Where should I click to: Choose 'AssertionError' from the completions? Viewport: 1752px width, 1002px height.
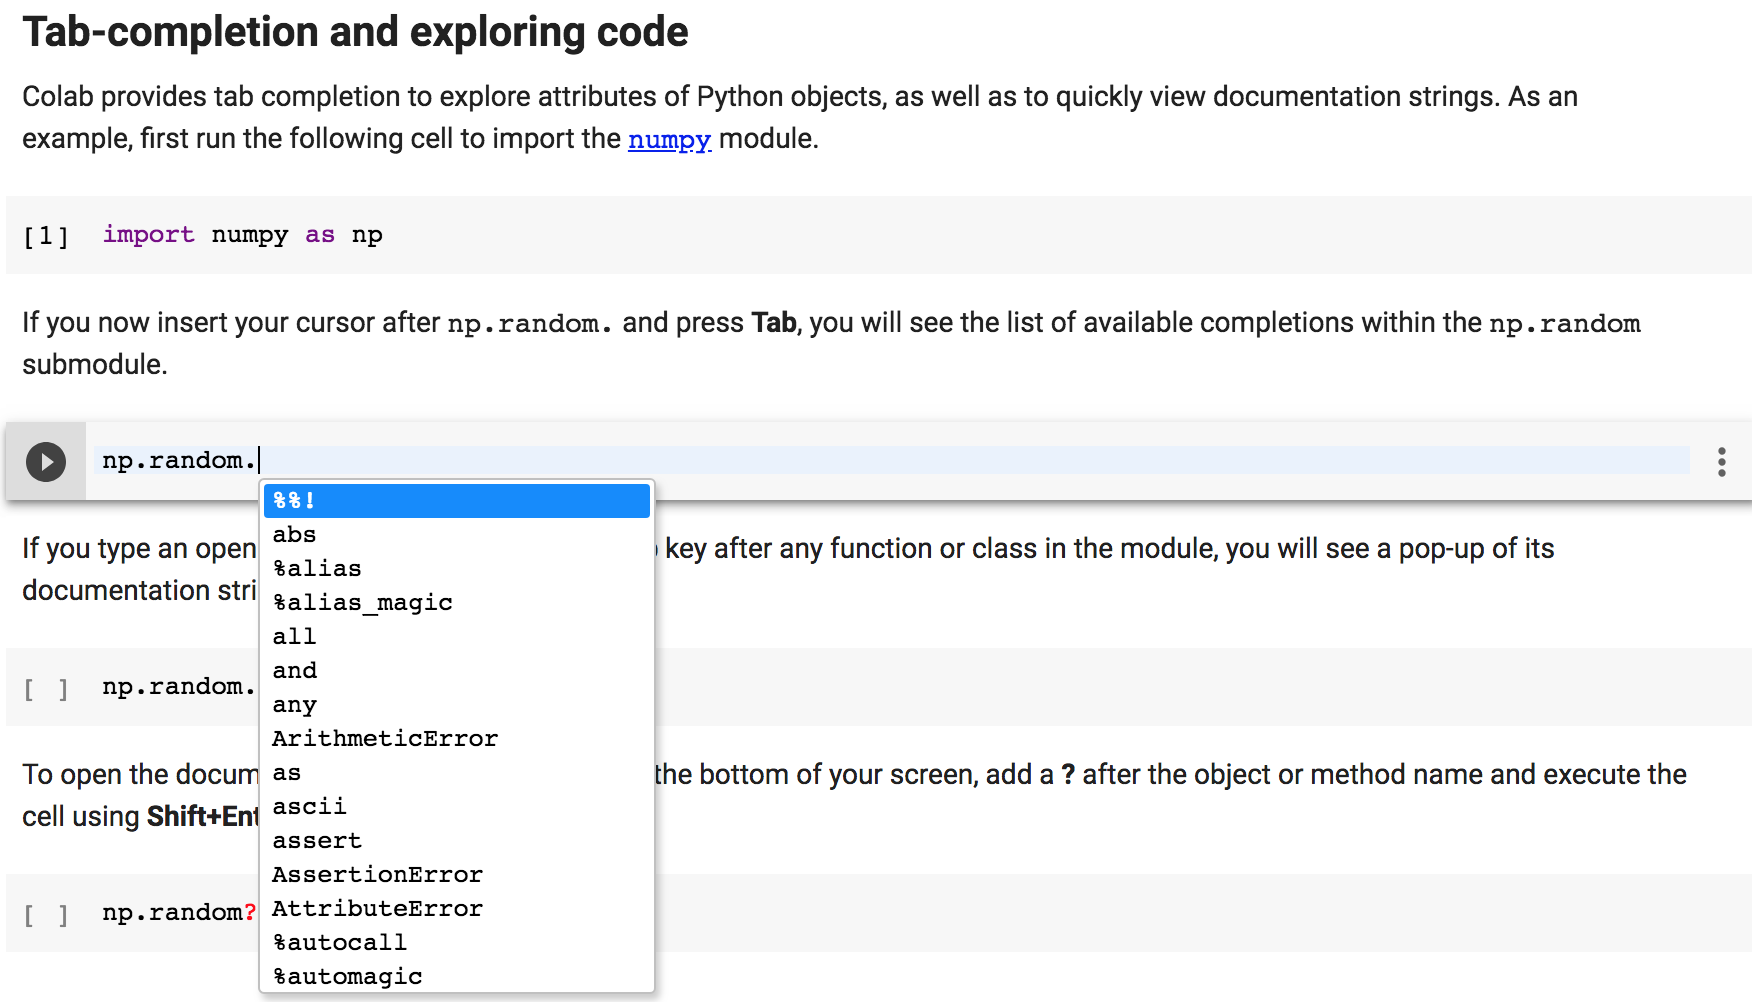pyautogui.click(x=377, y=874)
